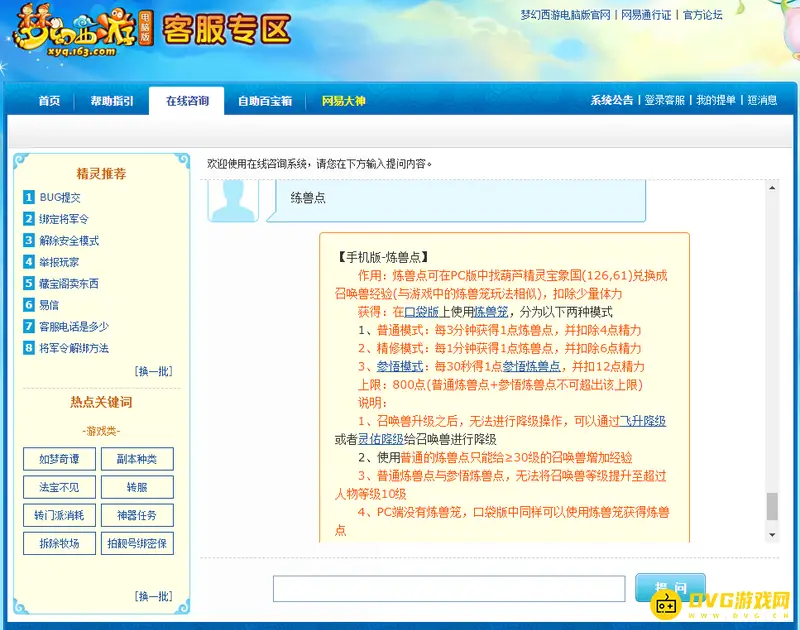
Task: Select the 易信 recommendation
Action: pos(49,305)
